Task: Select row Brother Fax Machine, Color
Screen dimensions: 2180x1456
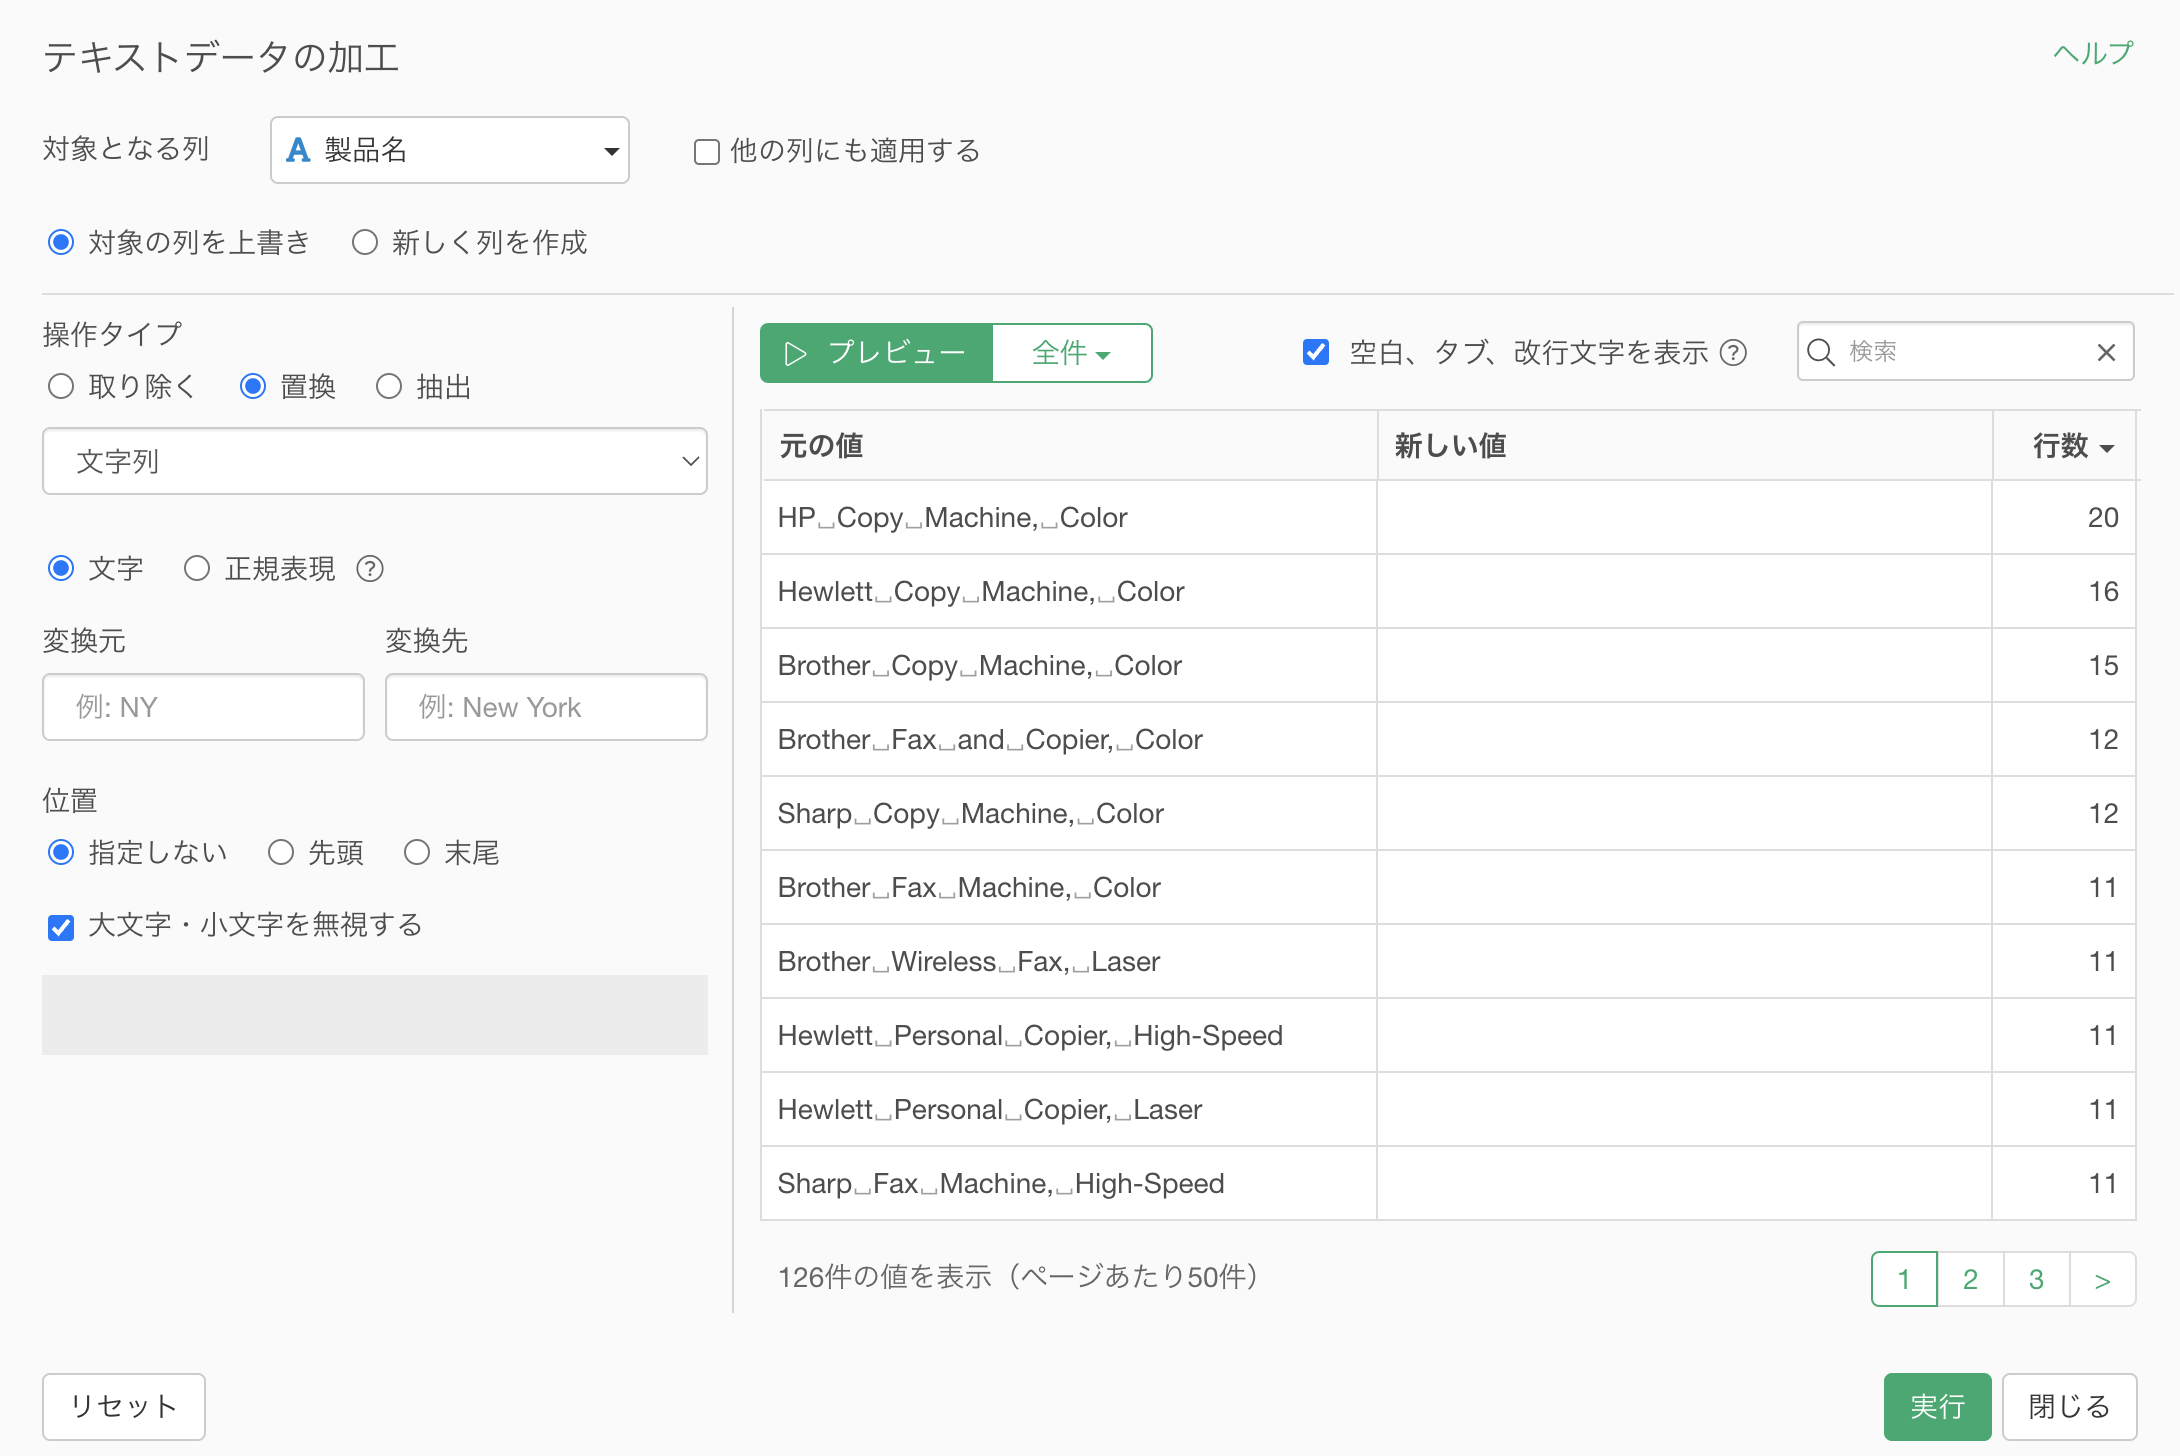Action: 1448,887
